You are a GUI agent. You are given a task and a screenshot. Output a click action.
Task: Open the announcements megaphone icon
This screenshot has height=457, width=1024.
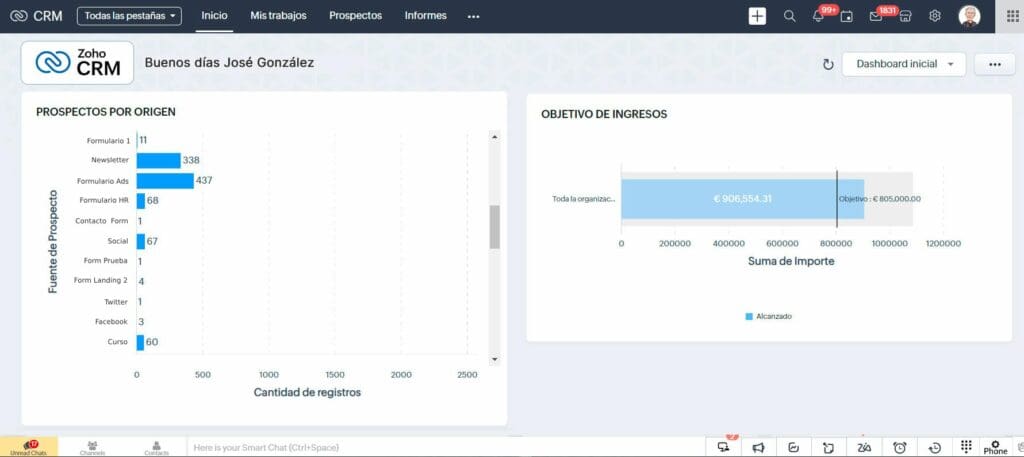[x=758, y=447]
